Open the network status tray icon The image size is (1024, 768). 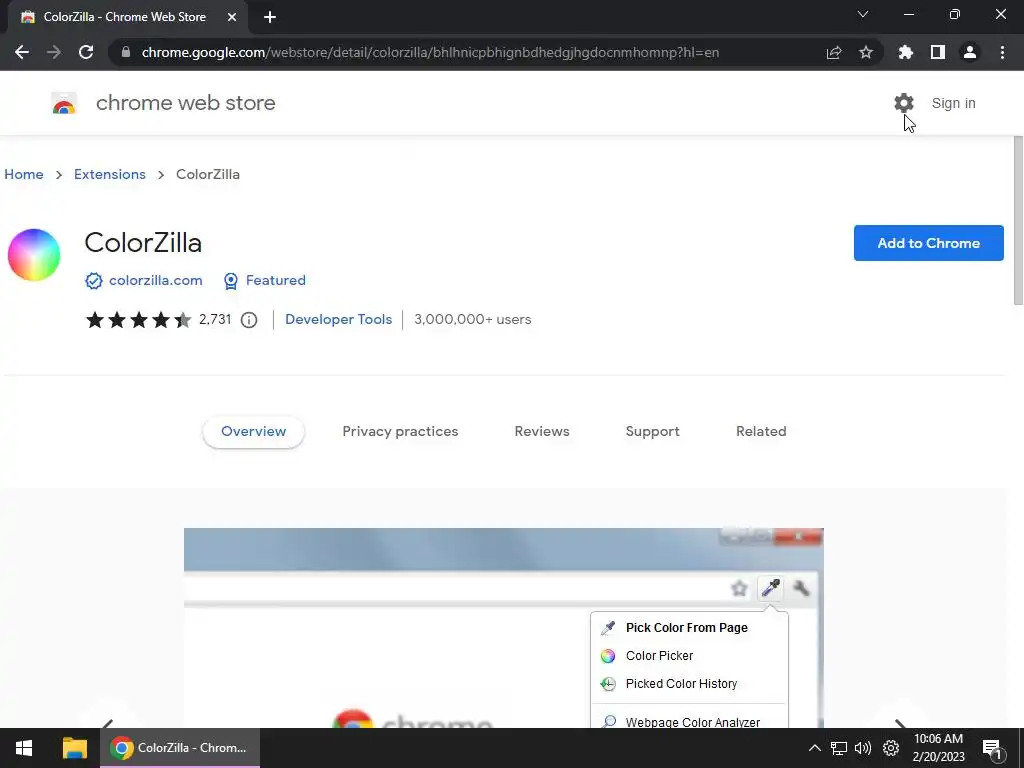839,748
